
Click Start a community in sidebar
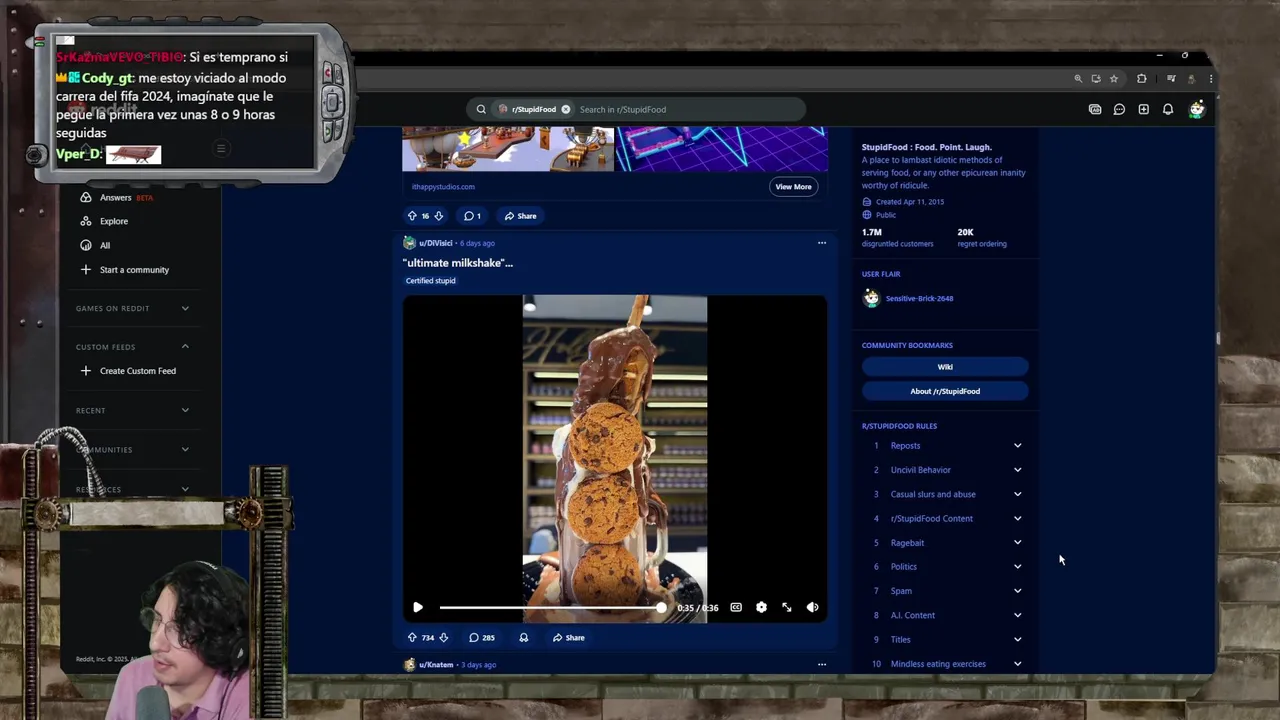click(134, 270)
